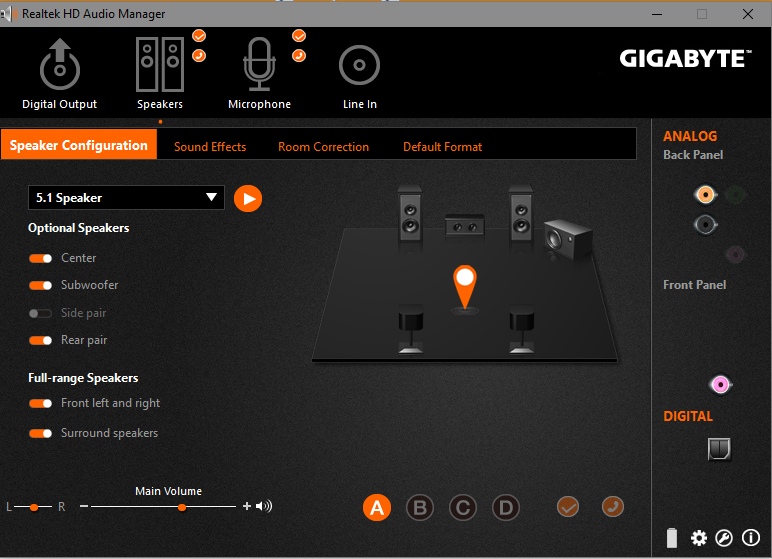Image resolution: width=772 pixels, height=559 pixels.
Task: Click the speaker mute icon beside volume
Action: [264, 506]
